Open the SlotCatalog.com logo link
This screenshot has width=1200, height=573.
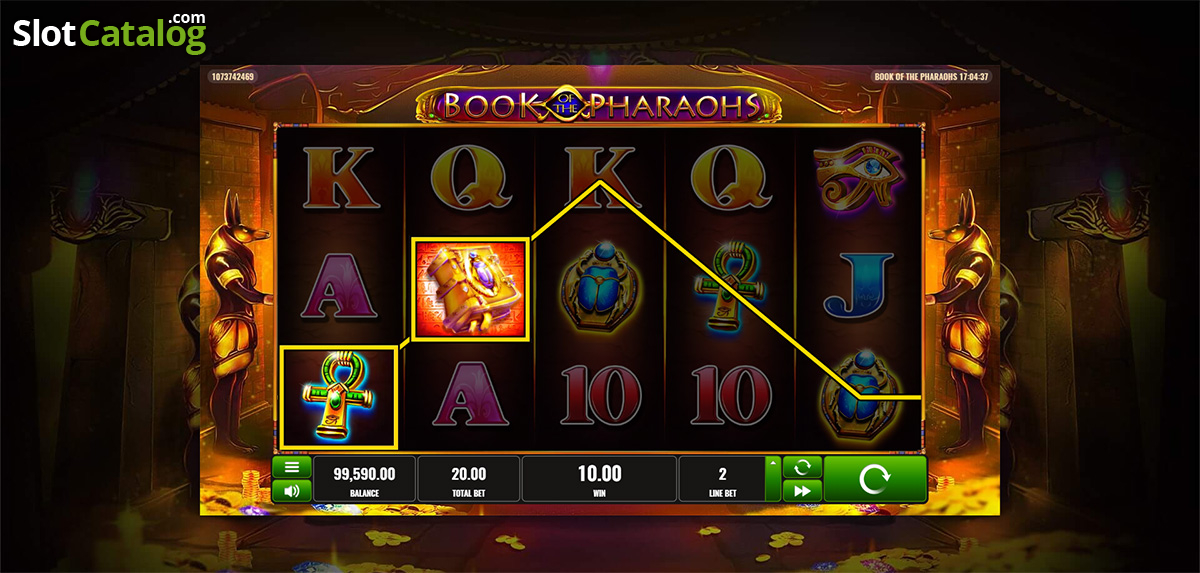pyautogui.click(x=110, y=32)
